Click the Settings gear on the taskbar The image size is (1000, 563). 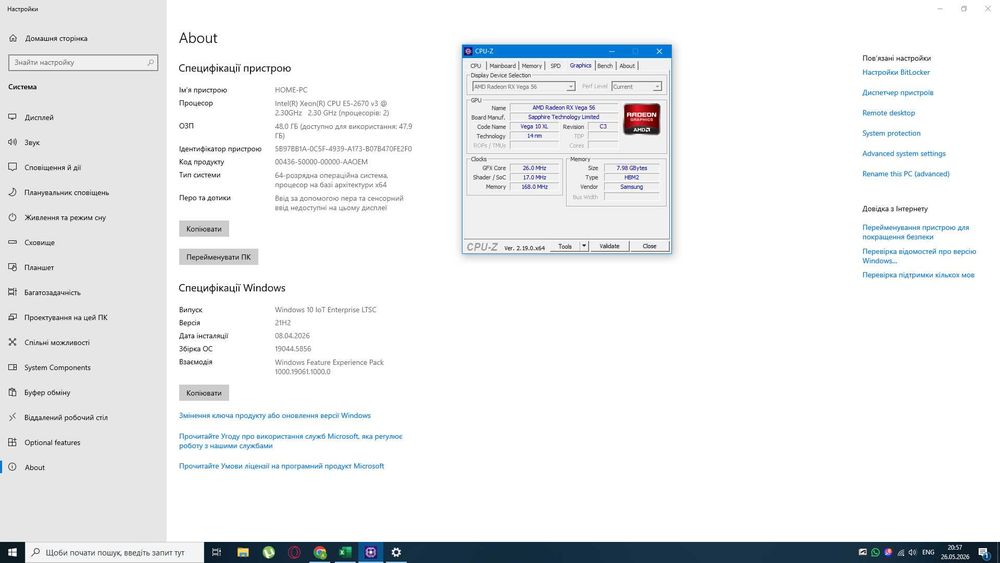(x=396, y=552)
